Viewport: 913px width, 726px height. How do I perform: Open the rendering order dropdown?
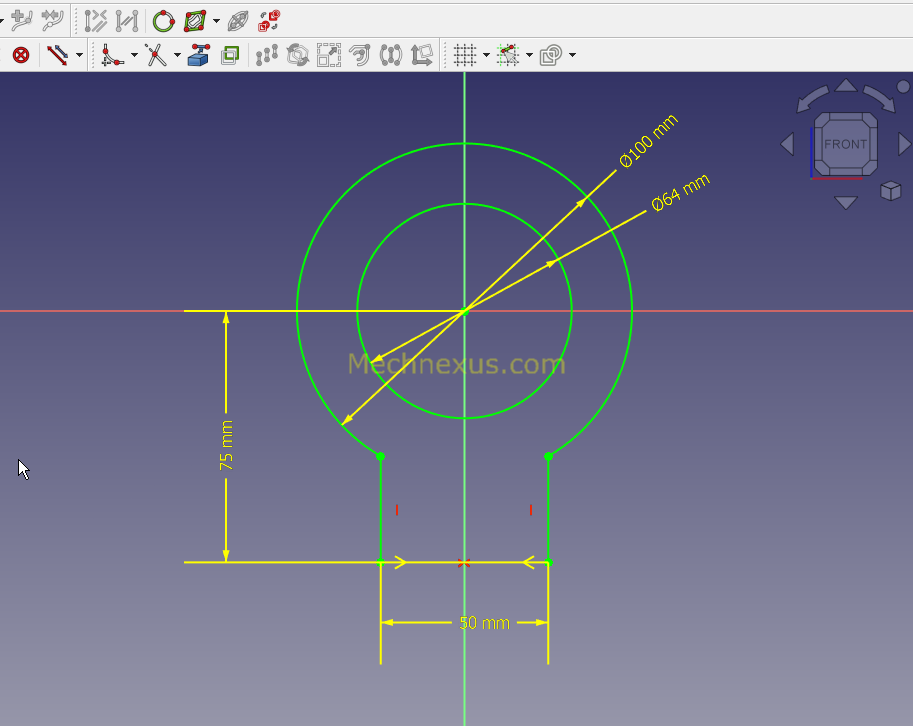pyautogui.click(x=572, y=55)
